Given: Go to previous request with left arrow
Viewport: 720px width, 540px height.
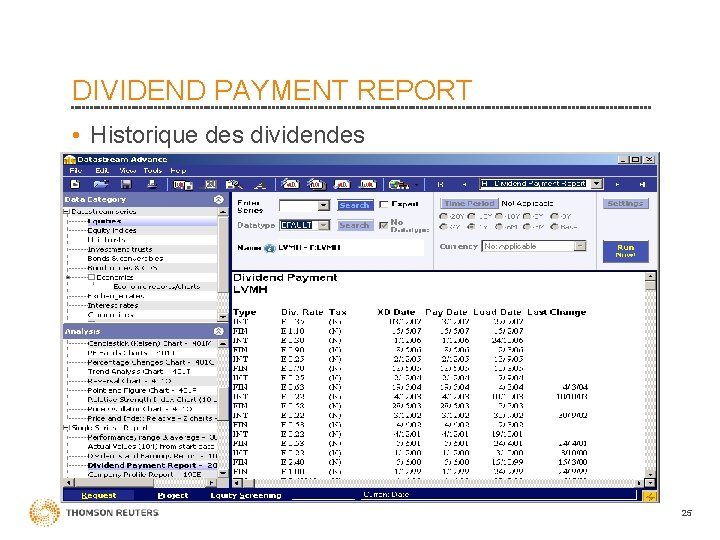Looking at the screenshot, I should [x=464, y=185].
